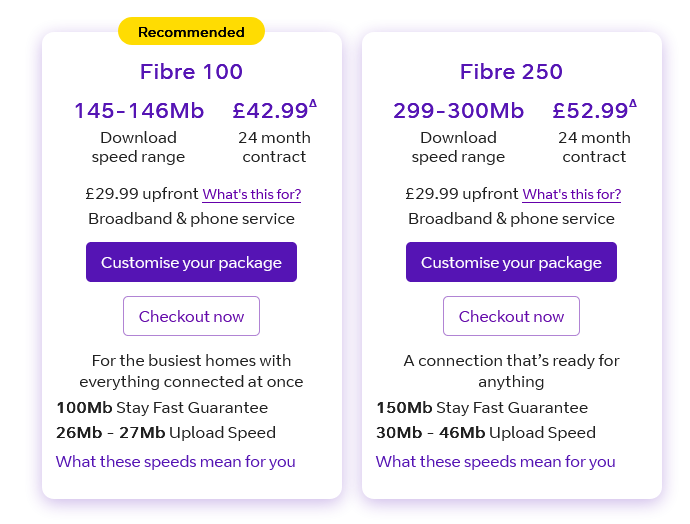Click the Fibre 100 plan heading

point(191,72)
